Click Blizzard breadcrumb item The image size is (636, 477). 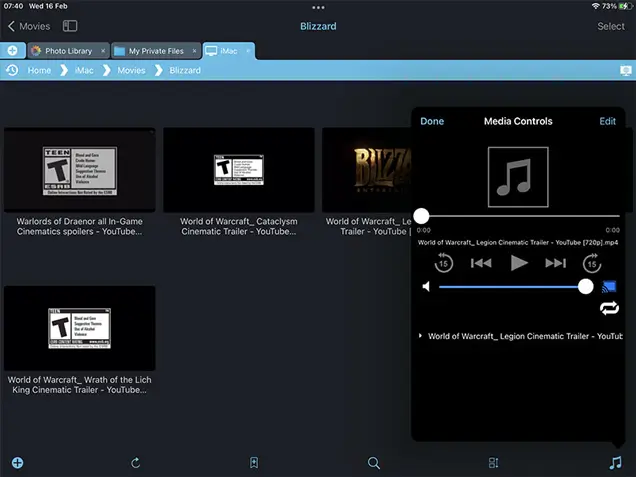tap(185, 71)
